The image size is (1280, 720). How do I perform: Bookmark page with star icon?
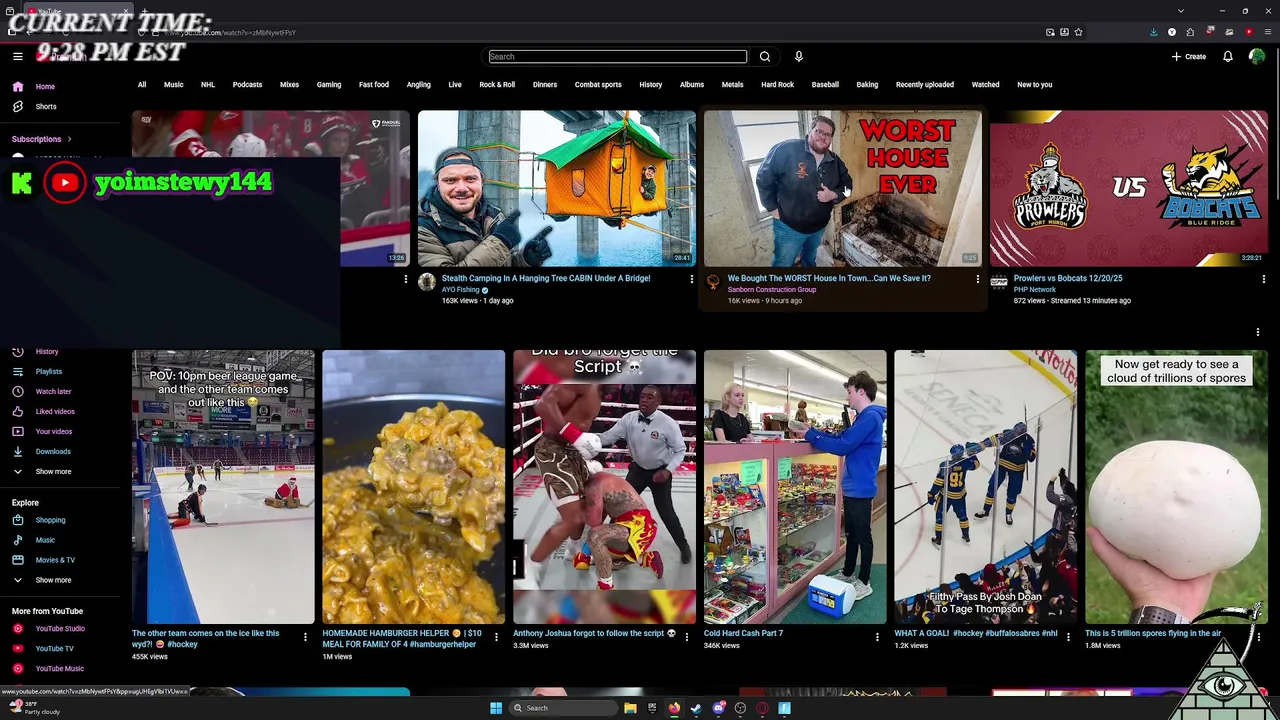1078,32
